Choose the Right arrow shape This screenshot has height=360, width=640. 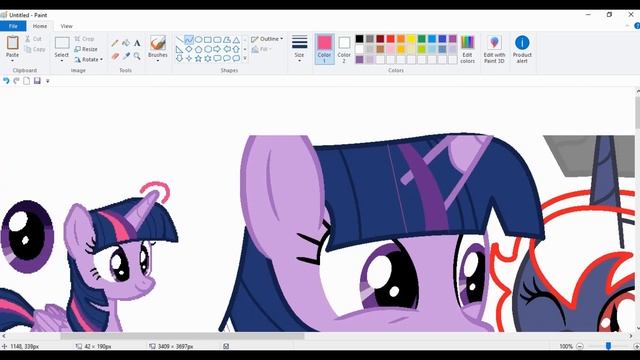(217, 49)
